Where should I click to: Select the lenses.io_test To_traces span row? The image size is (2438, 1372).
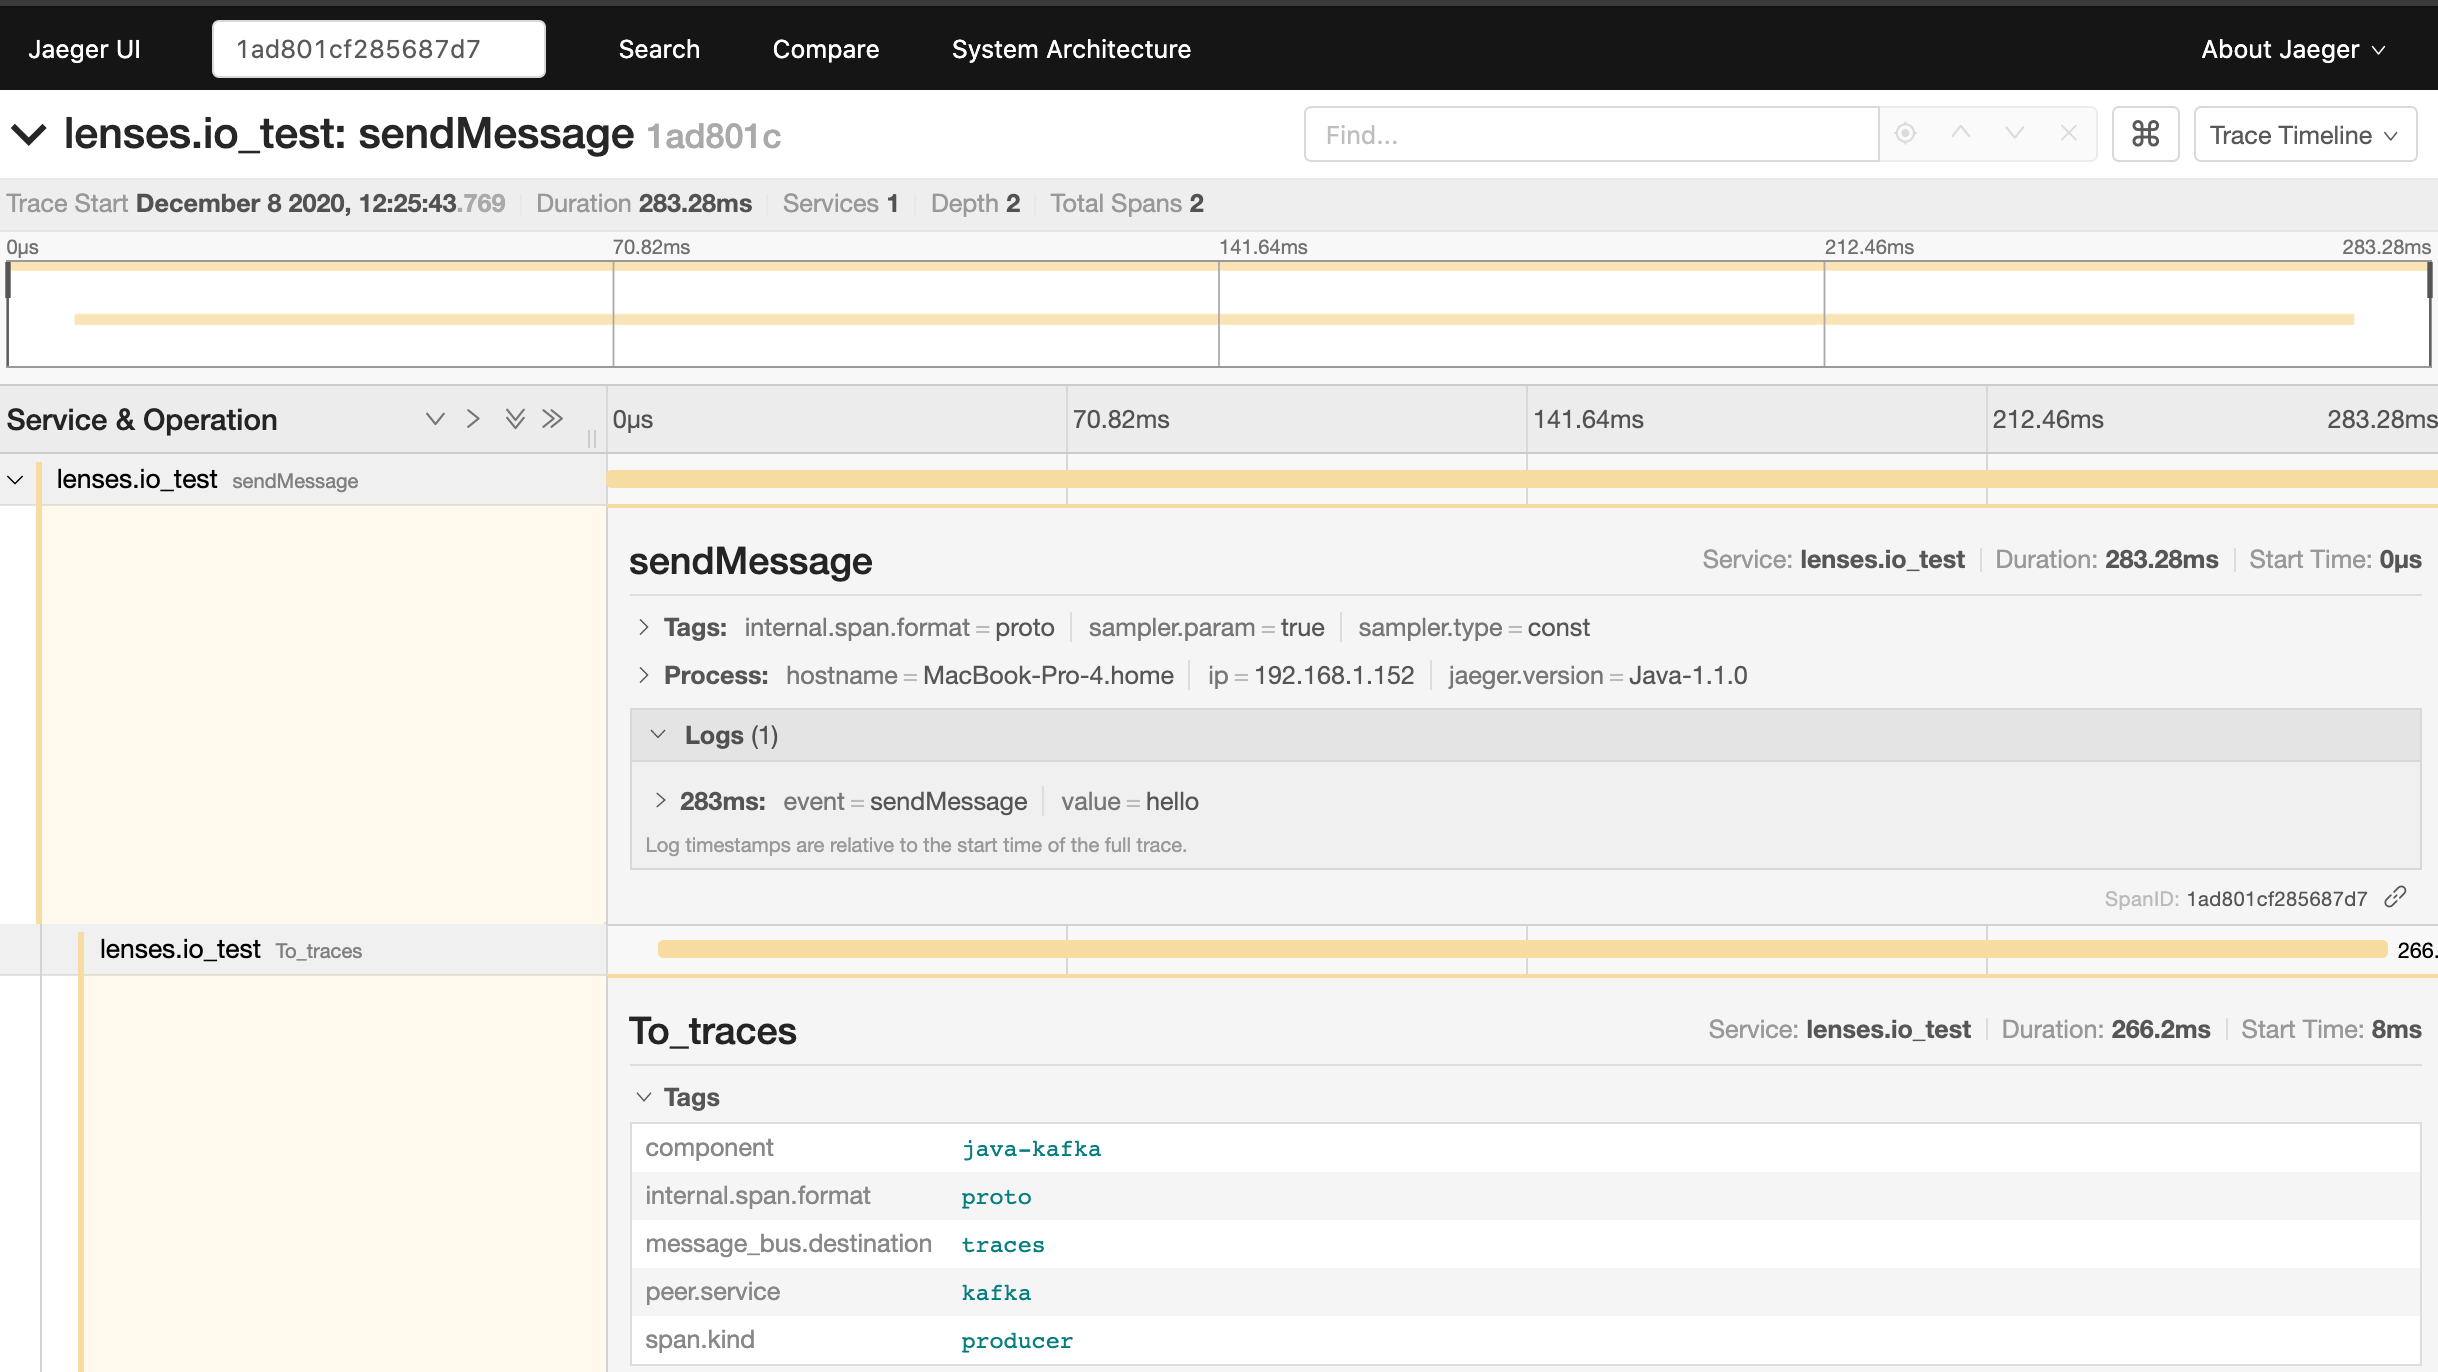pyautogui.click(x=303, y=950)
